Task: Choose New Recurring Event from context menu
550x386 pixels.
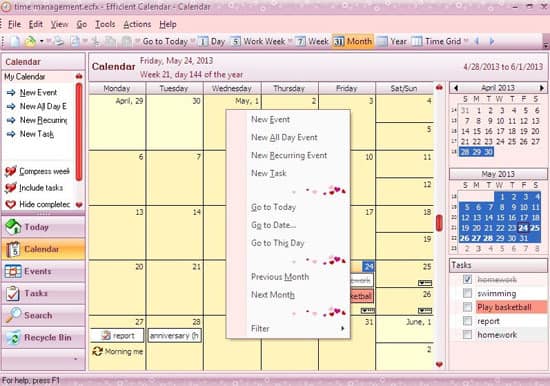Action: [289, 155]
